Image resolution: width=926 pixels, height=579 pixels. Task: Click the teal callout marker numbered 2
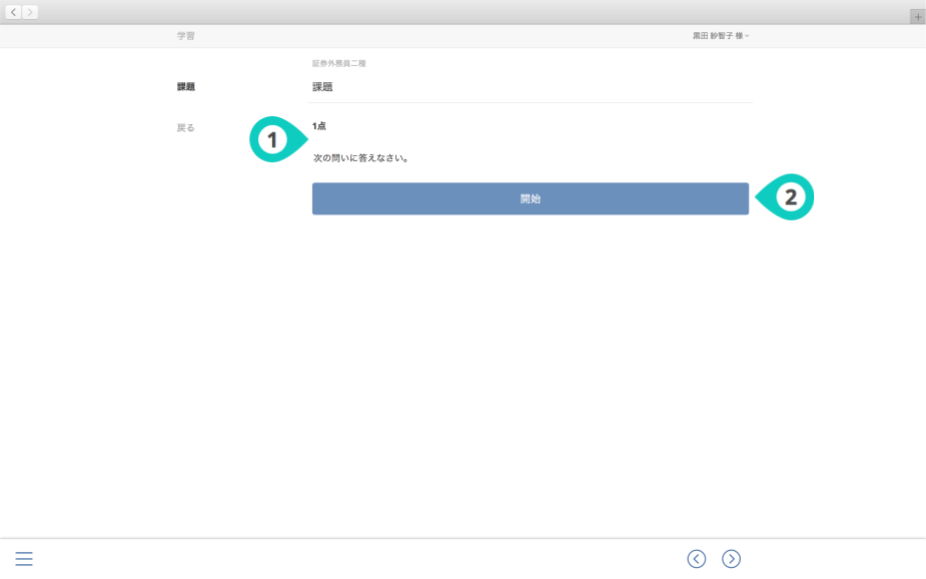pos(789,198)
